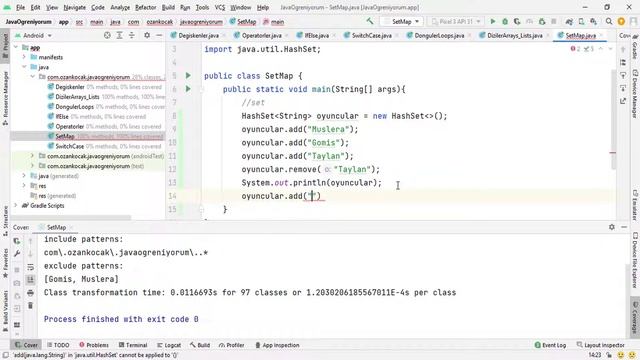Screen dimensions: 640x360
Task: Collapse the app module tree node
Action: pos(16,47)
